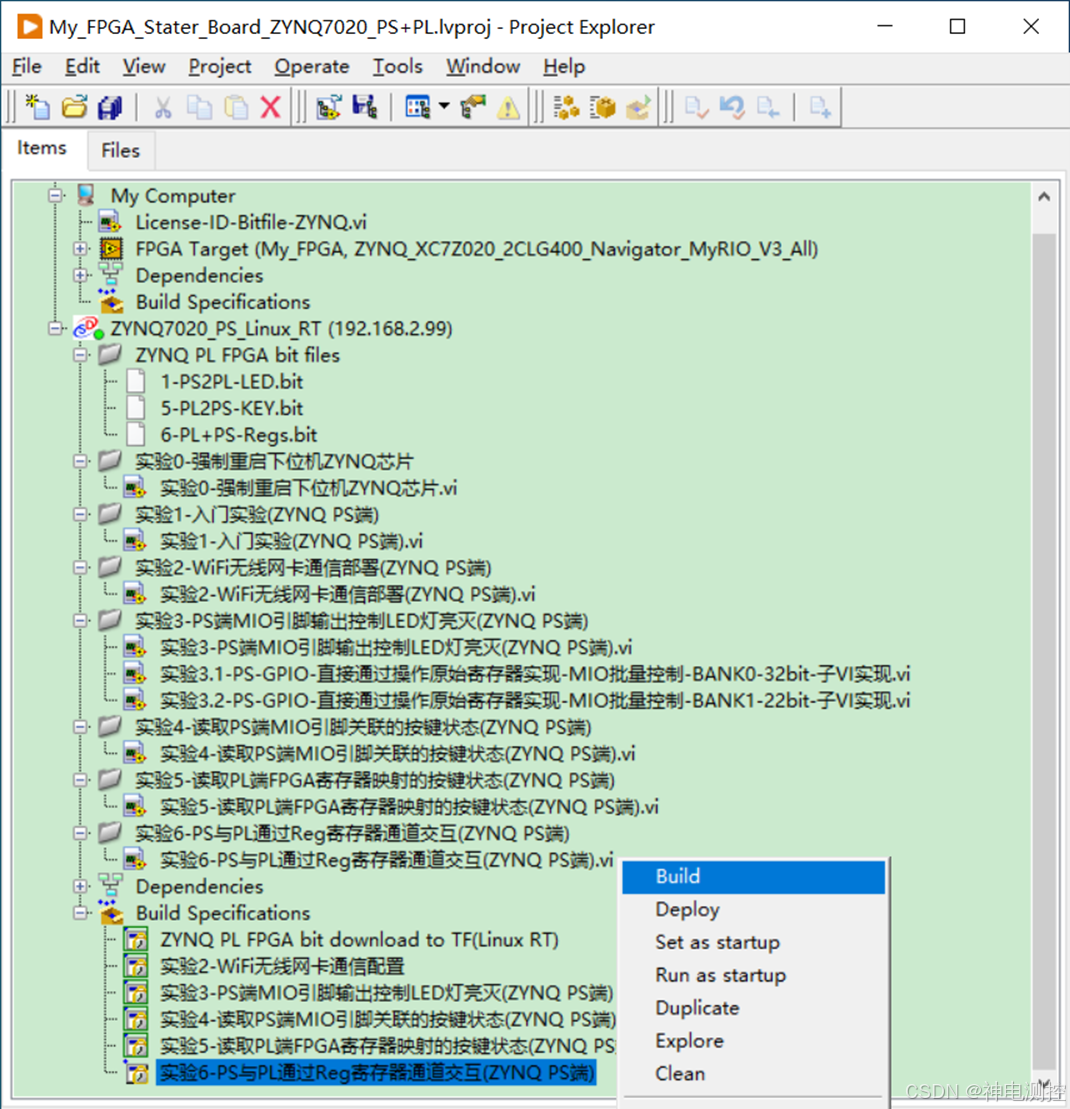Click the New Project toolbar icon
The image size is (1070, 1109).
coord(37,108)
